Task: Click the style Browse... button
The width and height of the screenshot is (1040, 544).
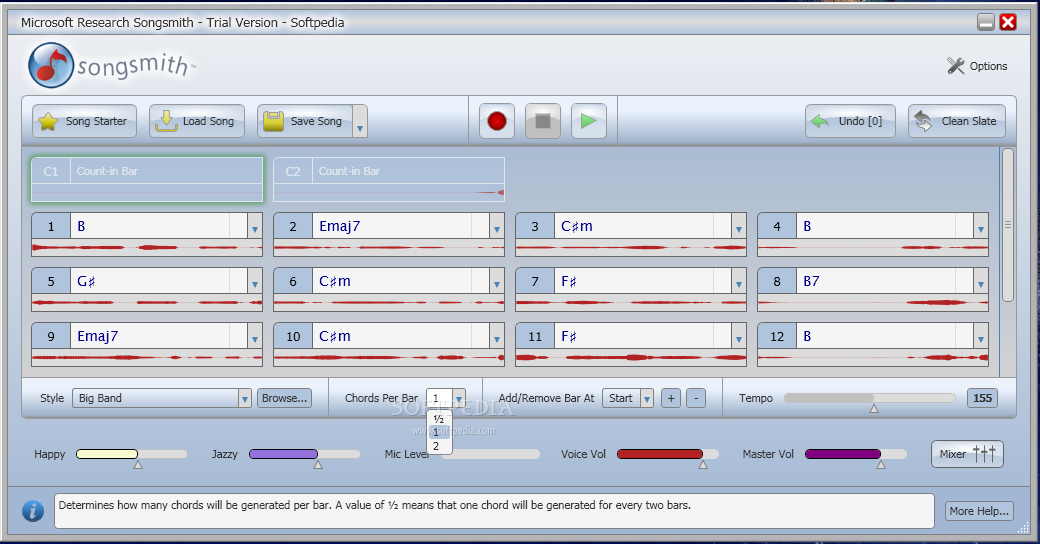Action: coord(285,398)
